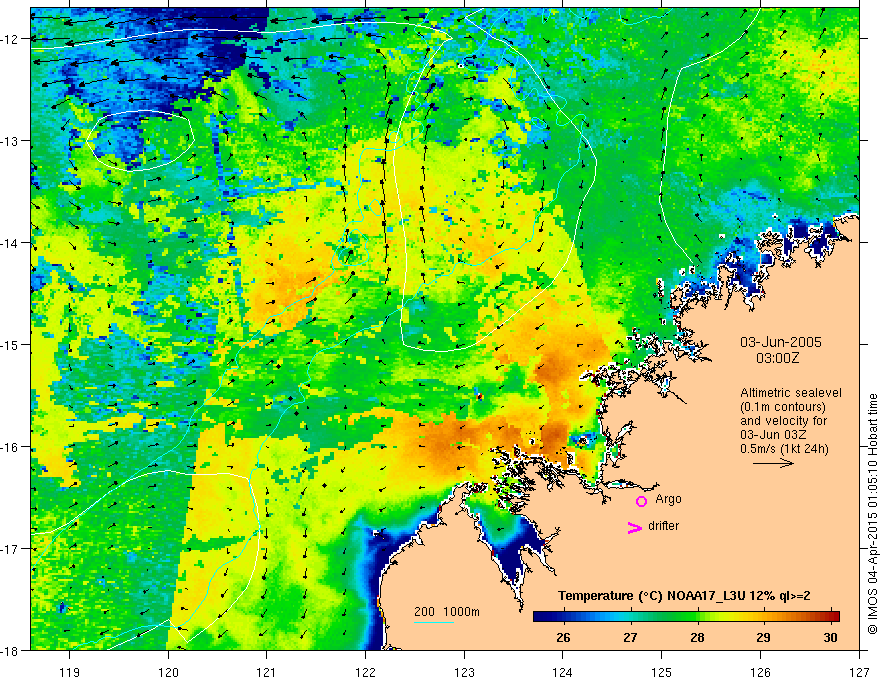Viewport: 880px width, 680px height.
Task: Click the latitude axis label -17
Action: pyautogui.click(x=11, y=549)
